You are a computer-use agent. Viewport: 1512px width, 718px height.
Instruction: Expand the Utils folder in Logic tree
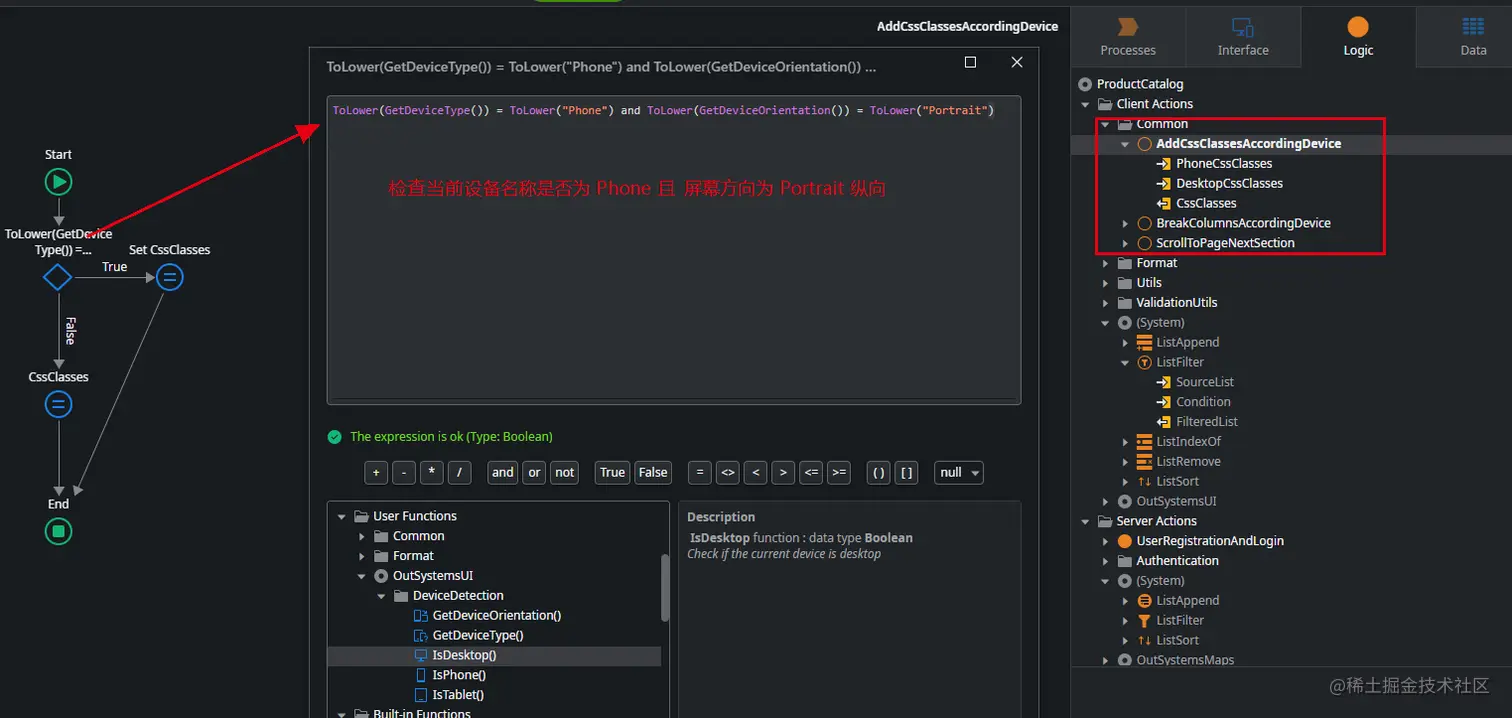[1105, 283]
